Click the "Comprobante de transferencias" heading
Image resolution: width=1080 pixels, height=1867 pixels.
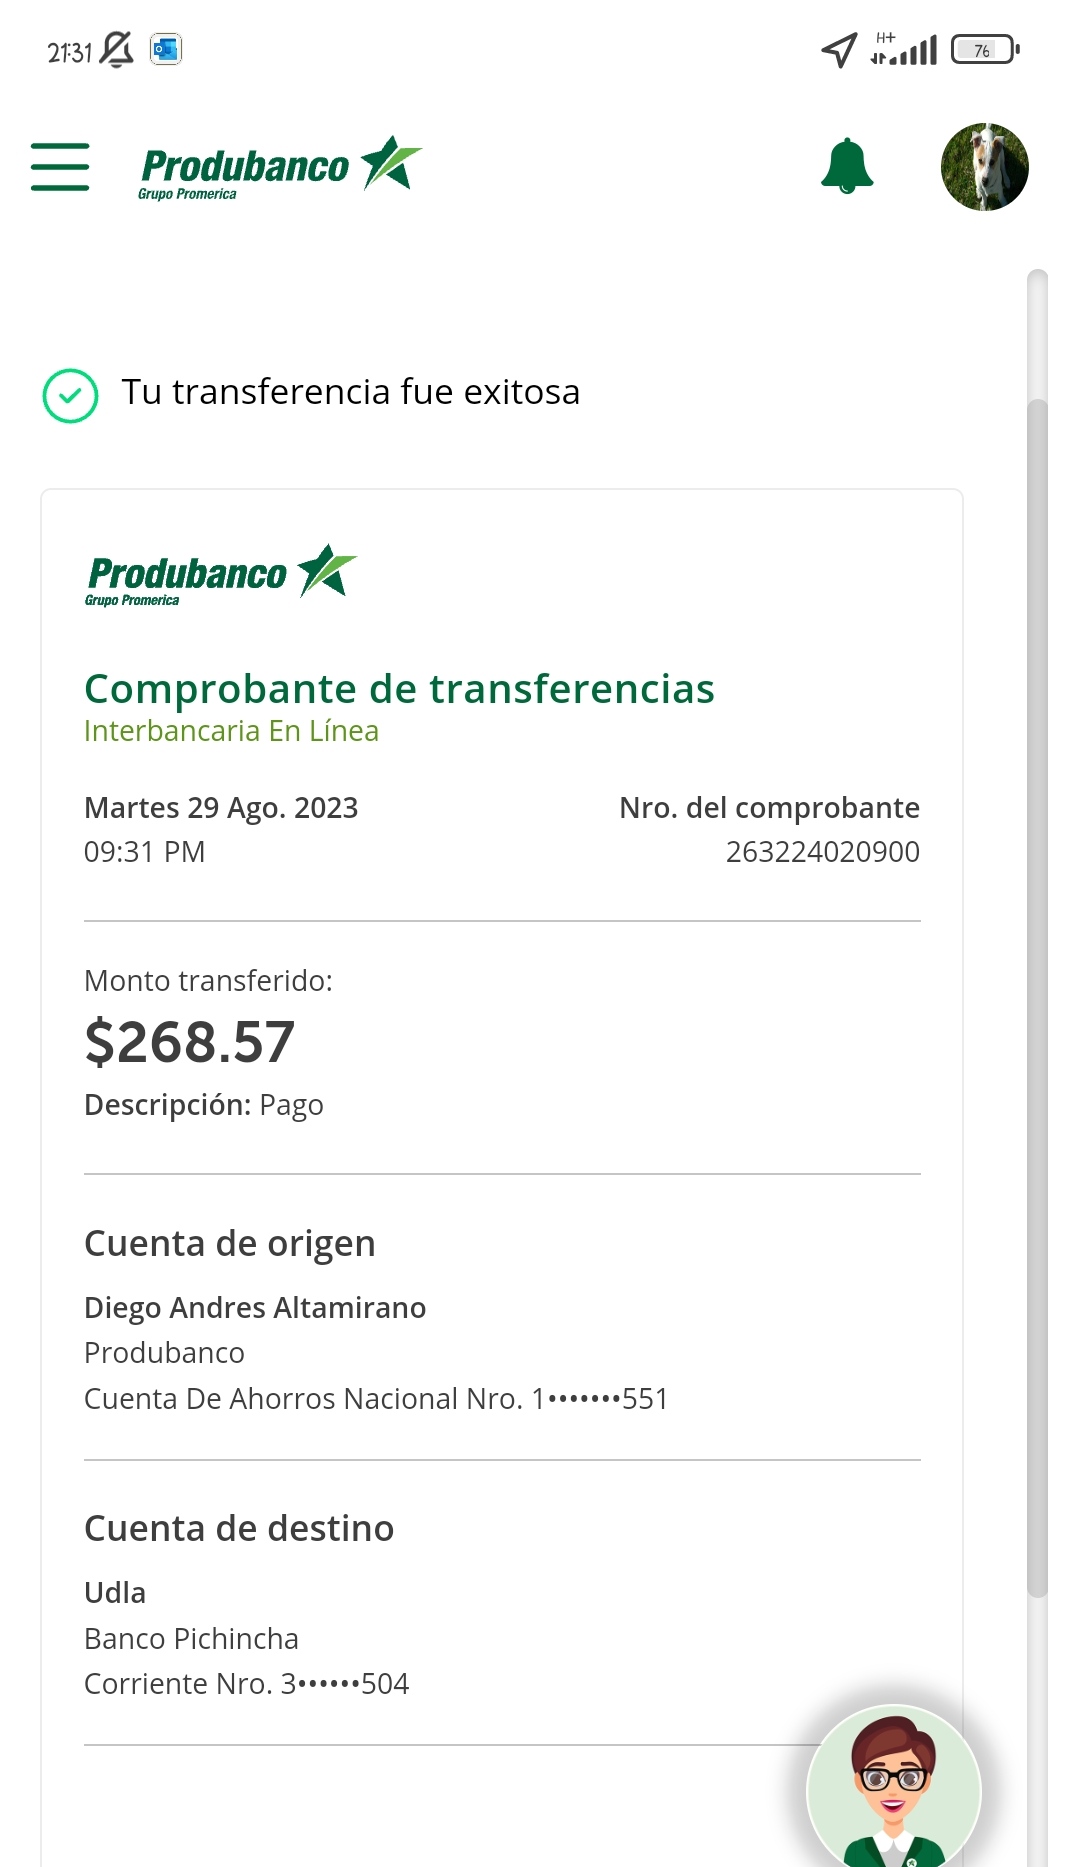pyautogui.click(x=399, y=689)
